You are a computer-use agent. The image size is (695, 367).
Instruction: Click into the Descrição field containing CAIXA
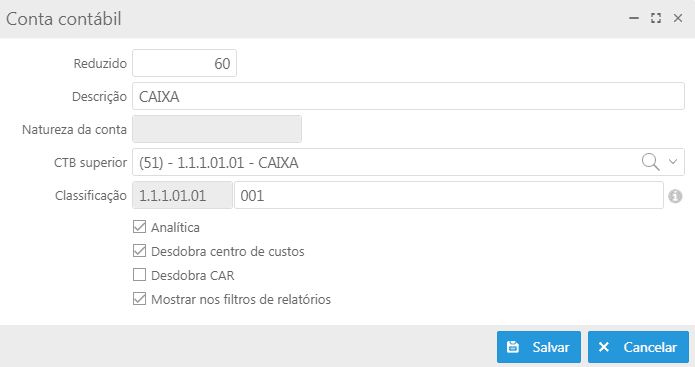tap(408, 96)
